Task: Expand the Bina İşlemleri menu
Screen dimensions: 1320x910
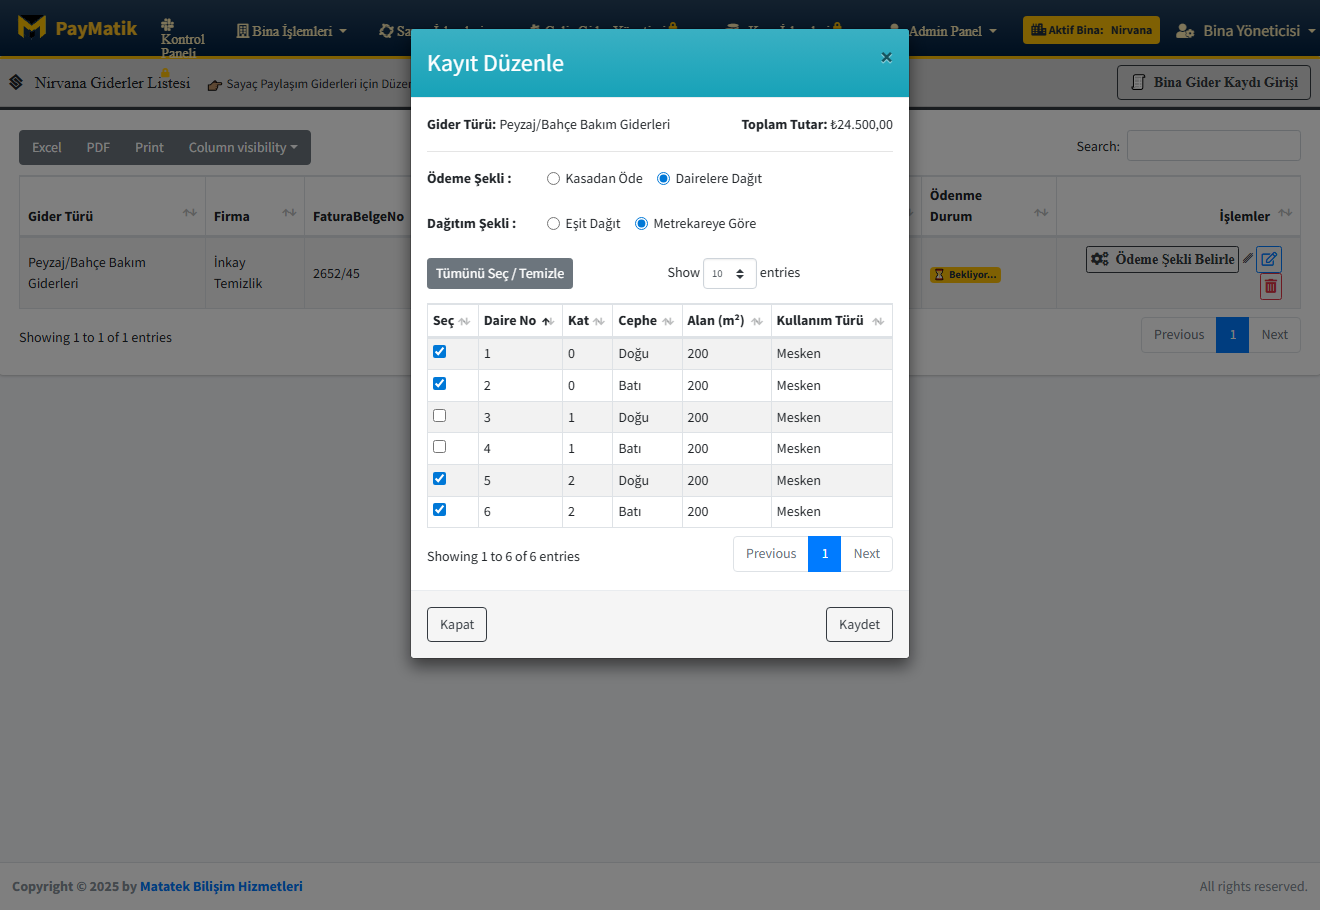Action: coord(291,31)
